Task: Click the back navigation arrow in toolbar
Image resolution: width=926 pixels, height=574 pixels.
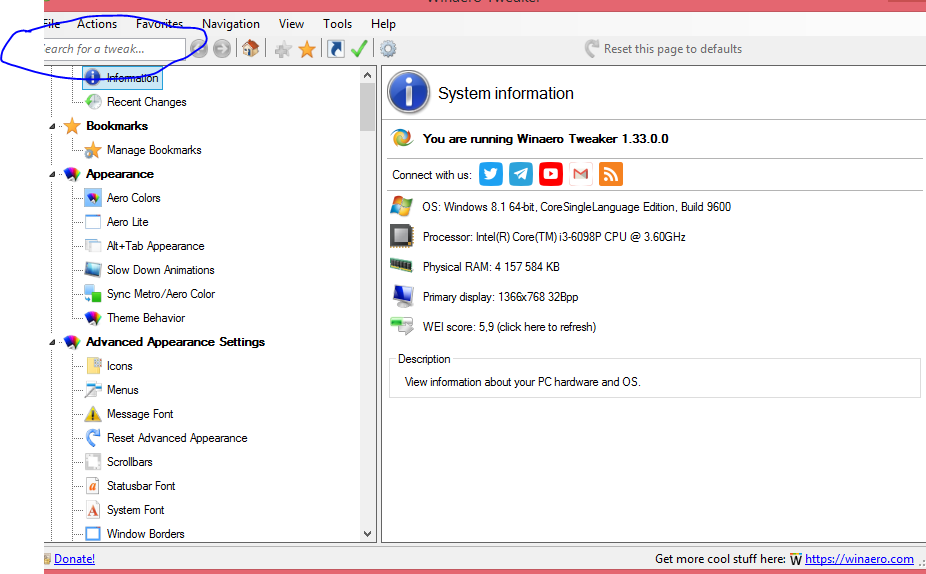Action: [x=200, y=49]
